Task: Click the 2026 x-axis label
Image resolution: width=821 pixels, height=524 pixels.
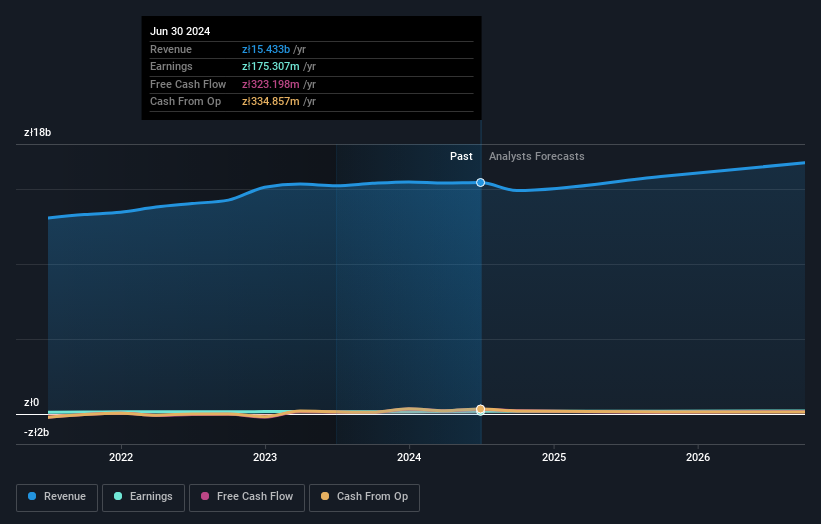Action: coord(698,458)
